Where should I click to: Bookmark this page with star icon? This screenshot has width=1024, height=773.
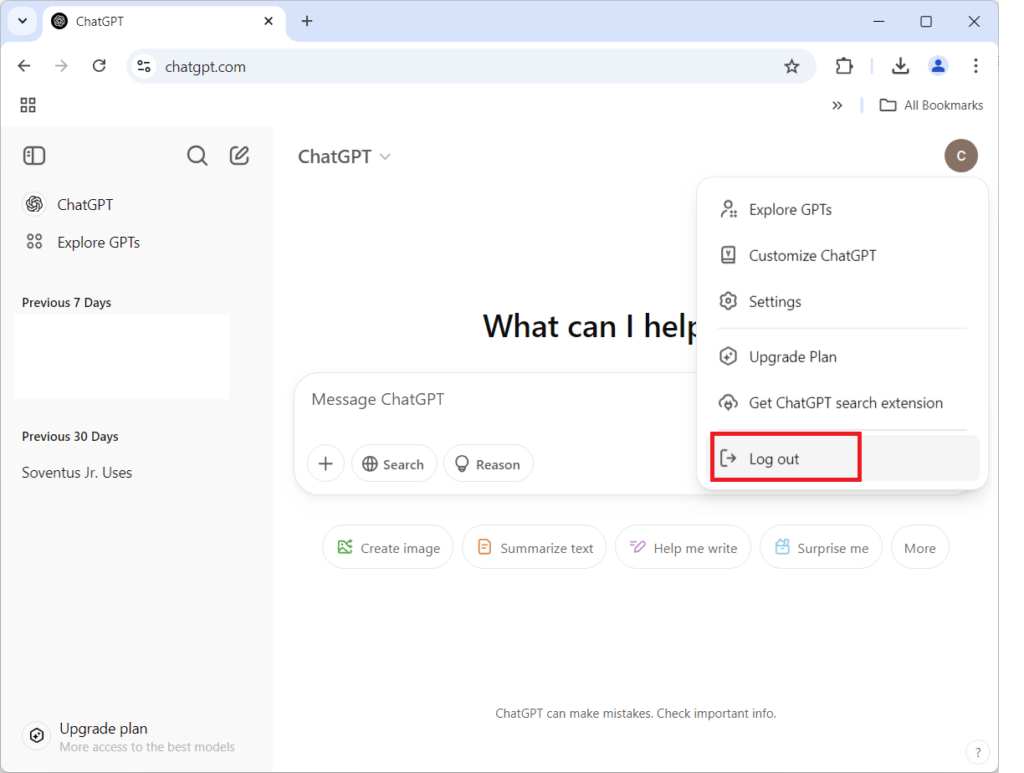point(792,66)
